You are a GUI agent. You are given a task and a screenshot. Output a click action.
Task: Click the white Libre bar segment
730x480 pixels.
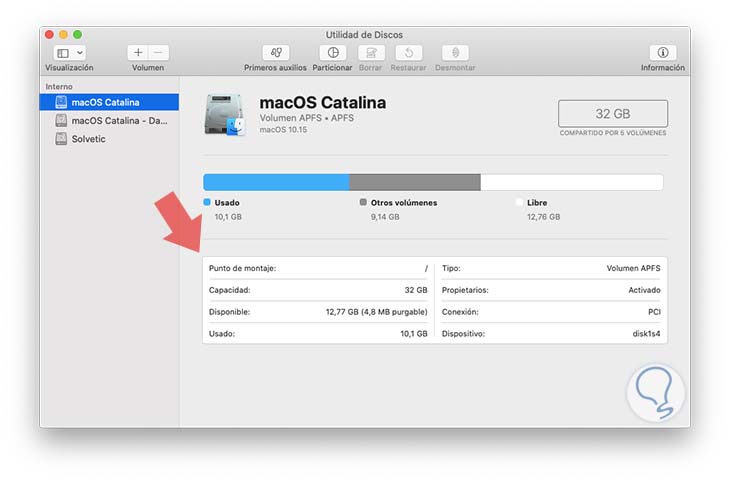(x=572, y=182)
